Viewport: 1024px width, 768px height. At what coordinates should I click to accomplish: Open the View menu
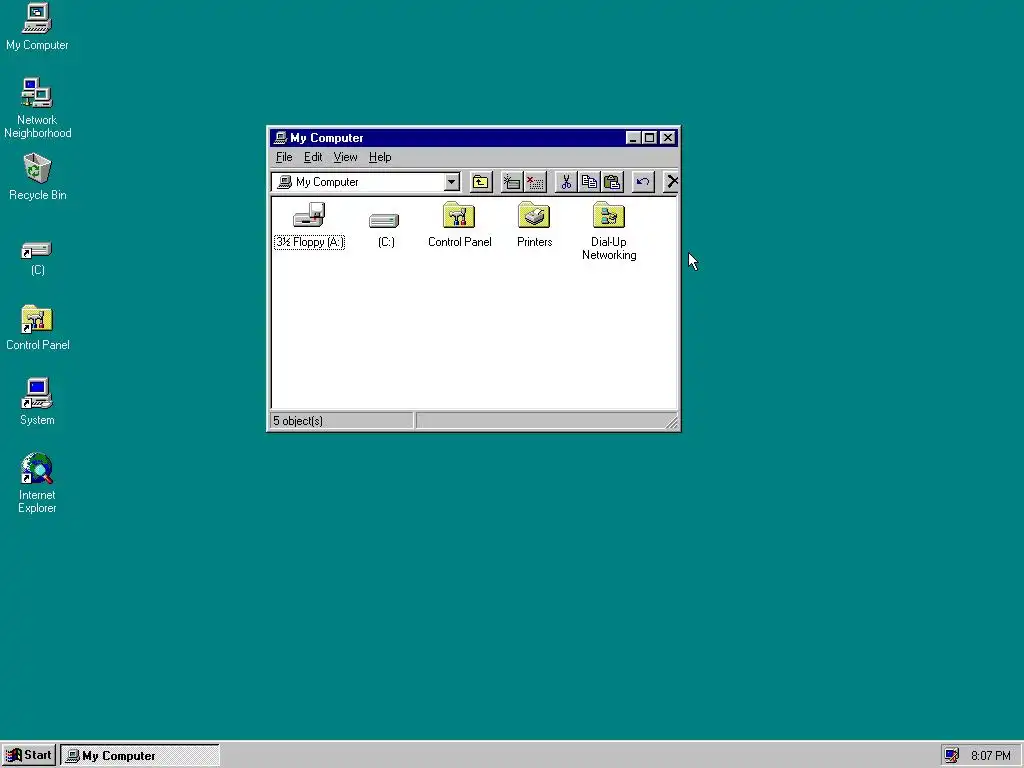point(345,157)
